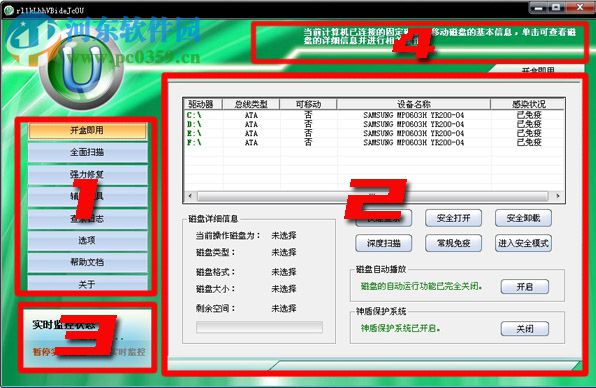Select 全面扫描 in the sidebar
This screenshot has height=388, width=596.
point(87,152)
